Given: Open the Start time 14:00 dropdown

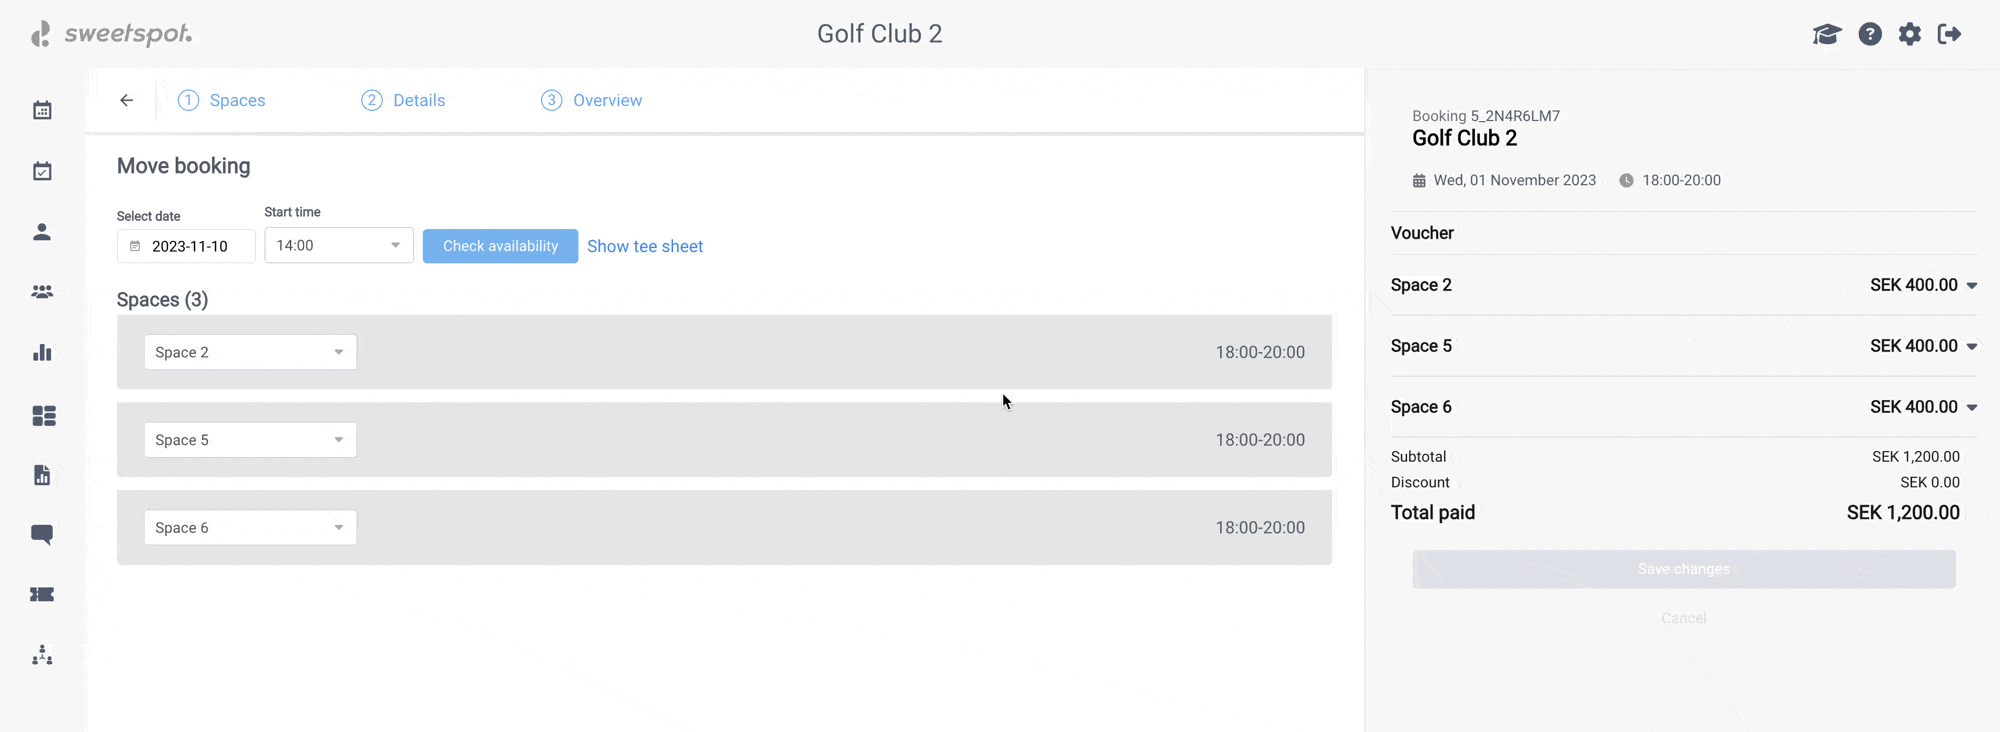Looking at the screenshot, I should coord(338,245).
